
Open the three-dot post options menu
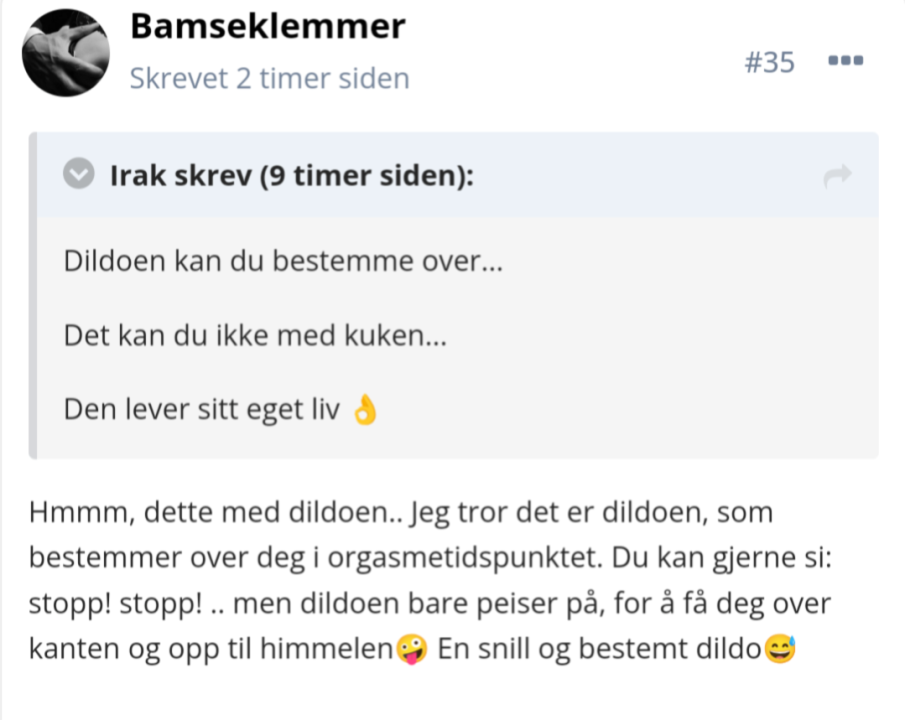(845, 61)
